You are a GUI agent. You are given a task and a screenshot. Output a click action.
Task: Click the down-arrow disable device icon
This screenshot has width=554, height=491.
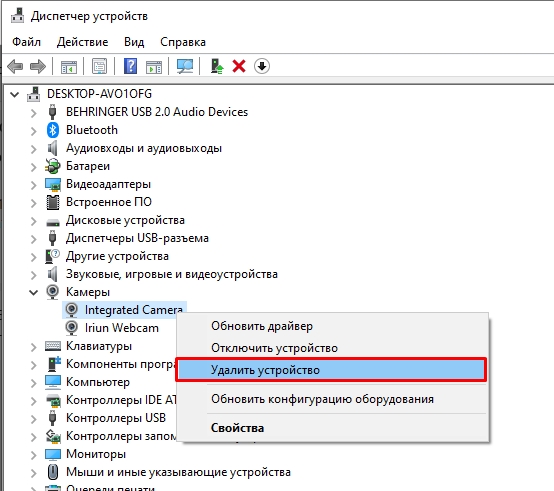tap(262, 66)
